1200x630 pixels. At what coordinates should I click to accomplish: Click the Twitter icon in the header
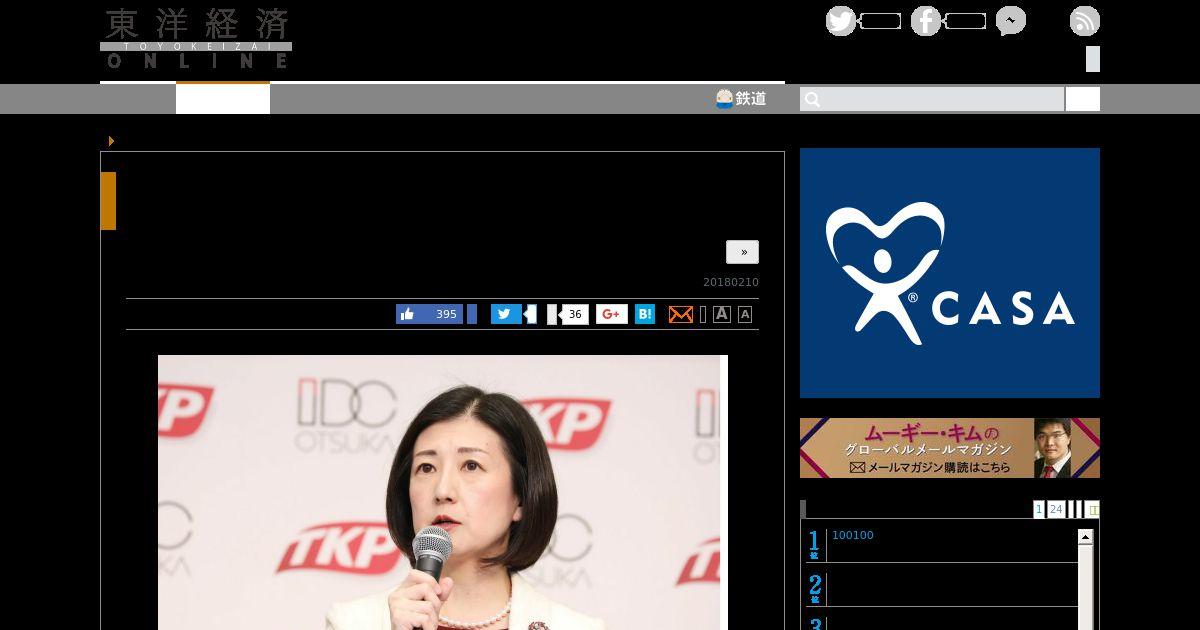(841, 21)
